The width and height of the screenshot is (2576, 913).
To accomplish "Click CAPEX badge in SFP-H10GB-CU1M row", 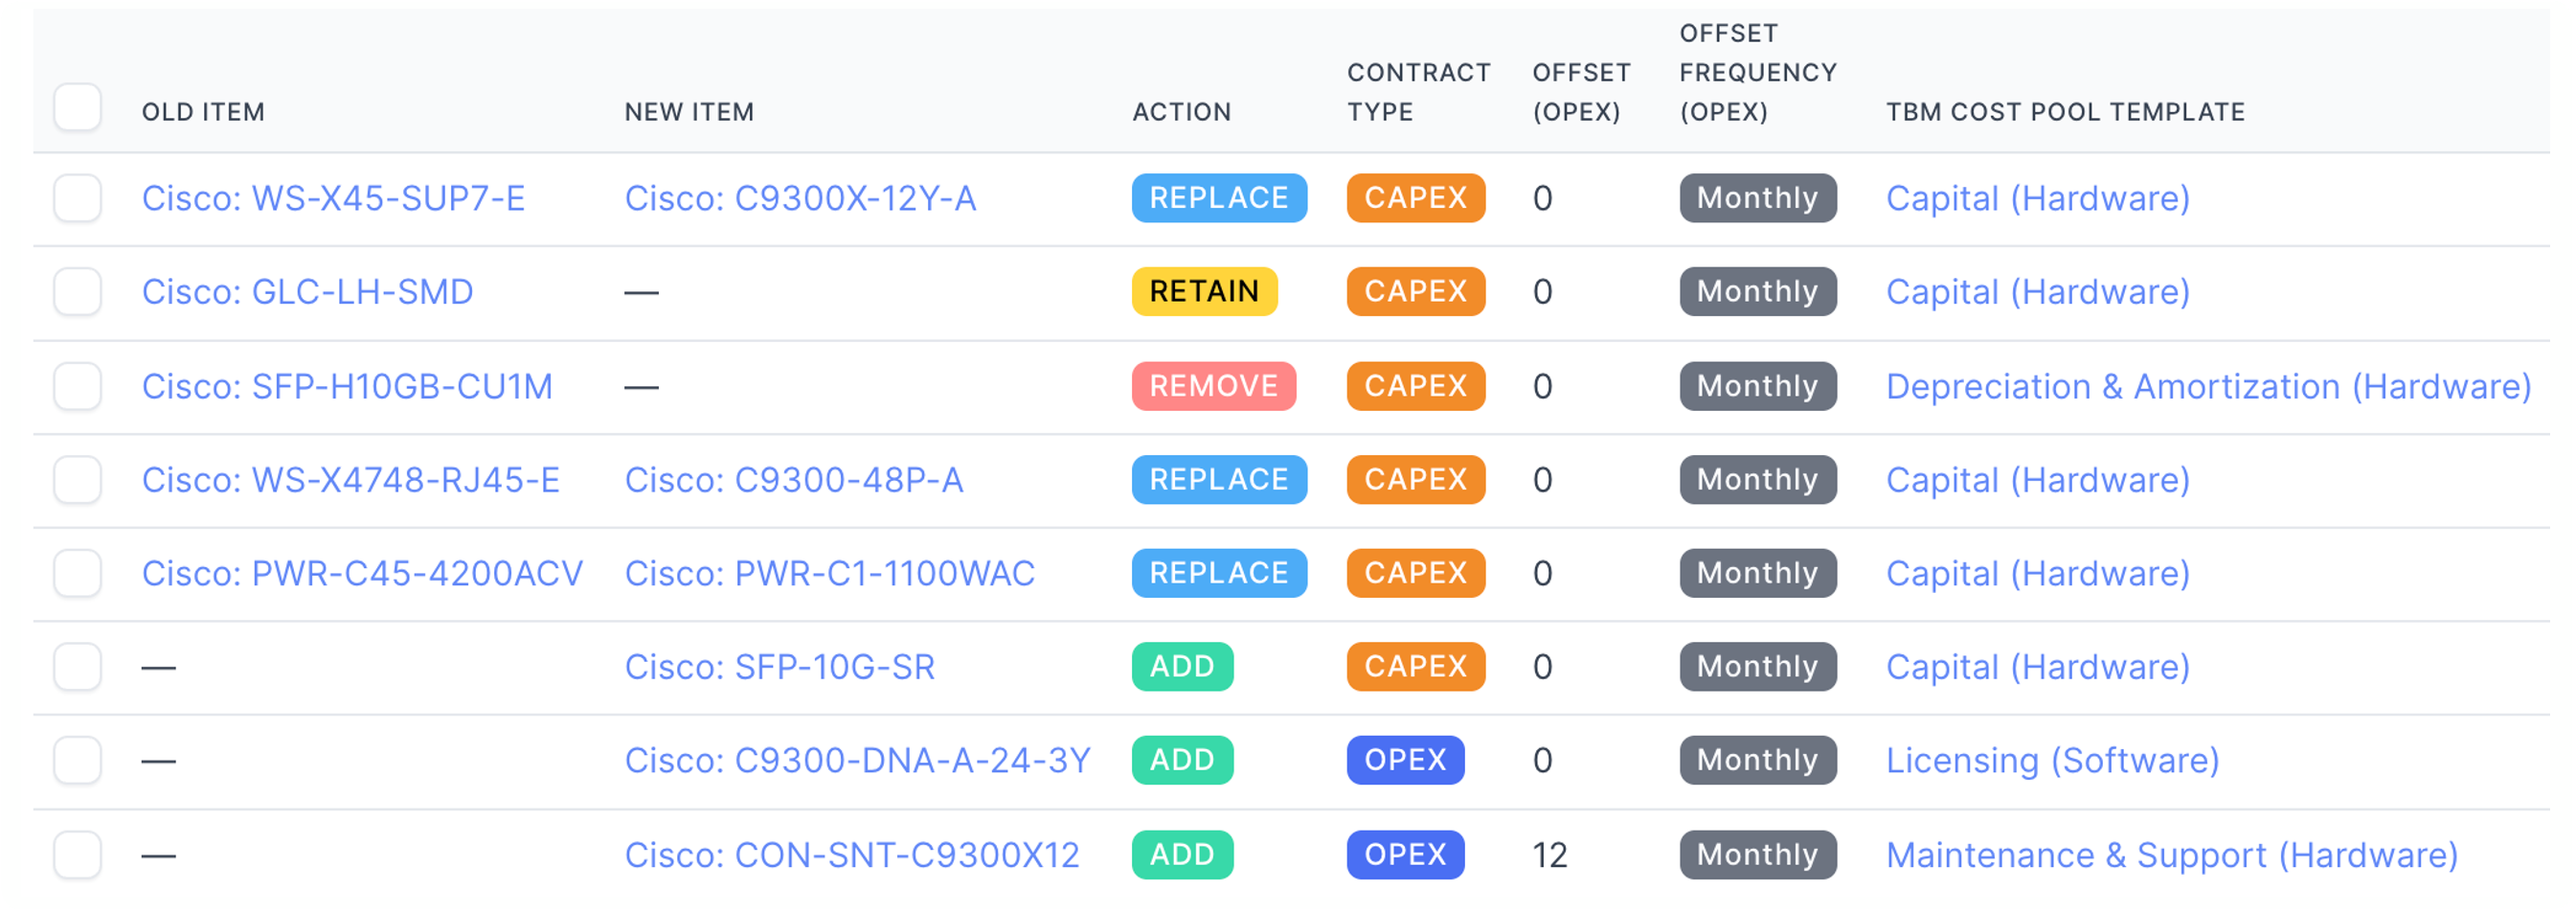I will click(1415, 386).
